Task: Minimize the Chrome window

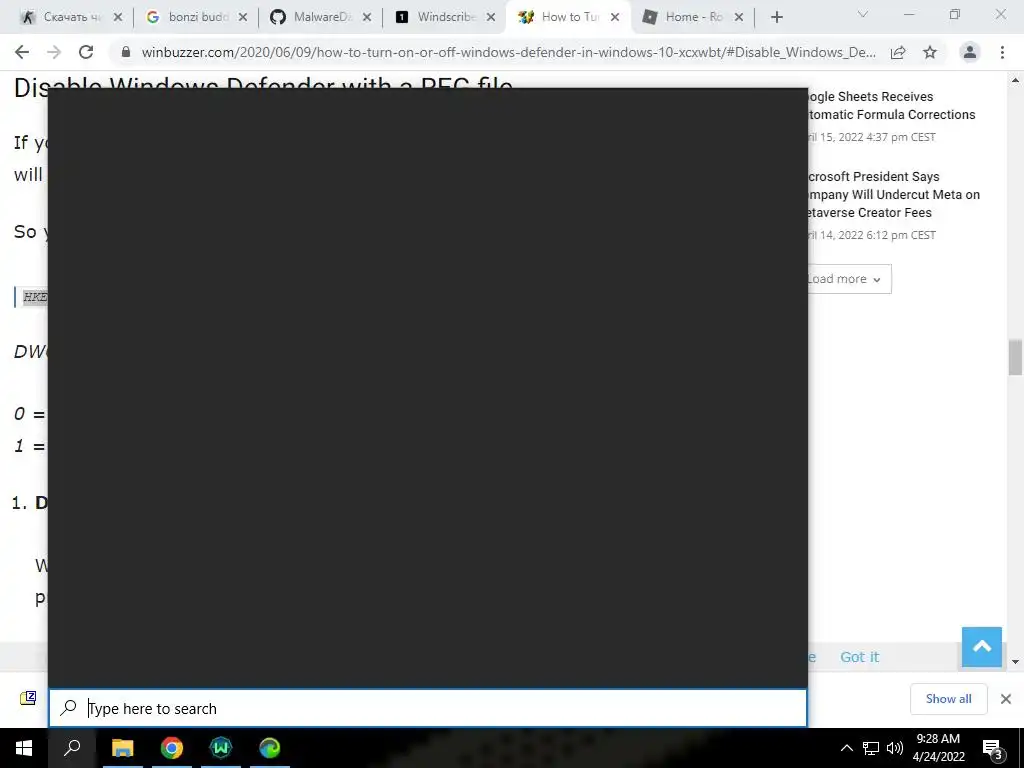Action: 909,14
